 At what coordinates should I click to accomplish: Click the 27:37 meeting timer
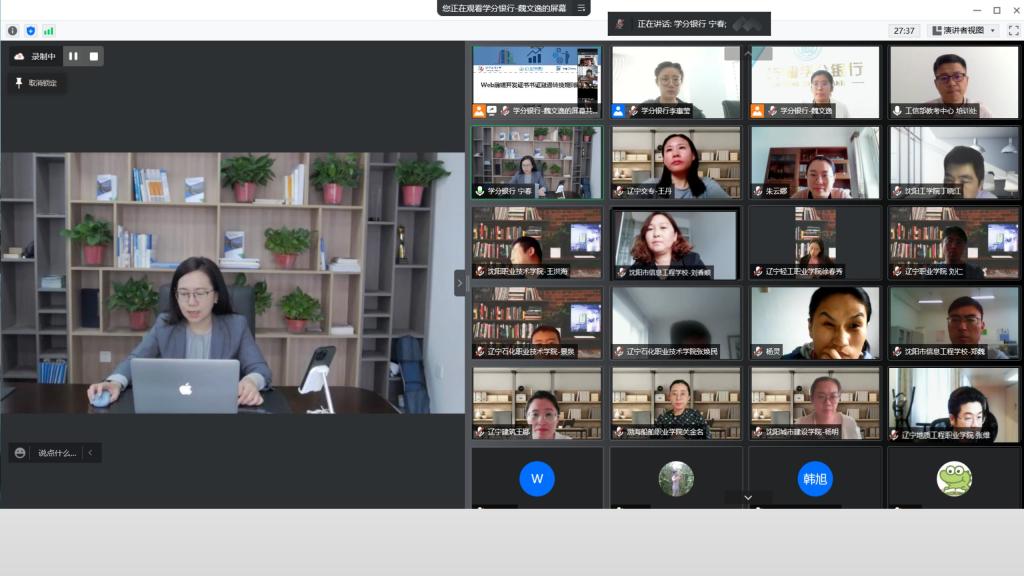(904, 31)
